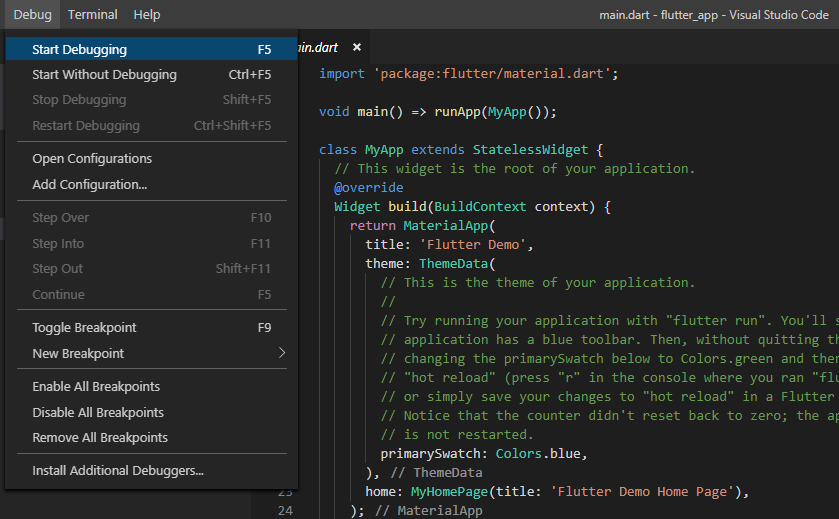Click runApp in the main function
The height and width of the screenshot is (519, 839).
(x=457, y=112)
